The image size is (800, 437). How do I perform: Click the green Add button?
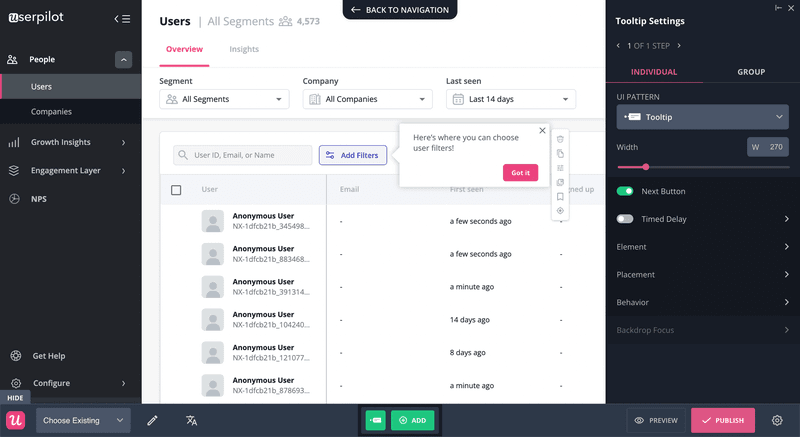[x=412, y=420]
